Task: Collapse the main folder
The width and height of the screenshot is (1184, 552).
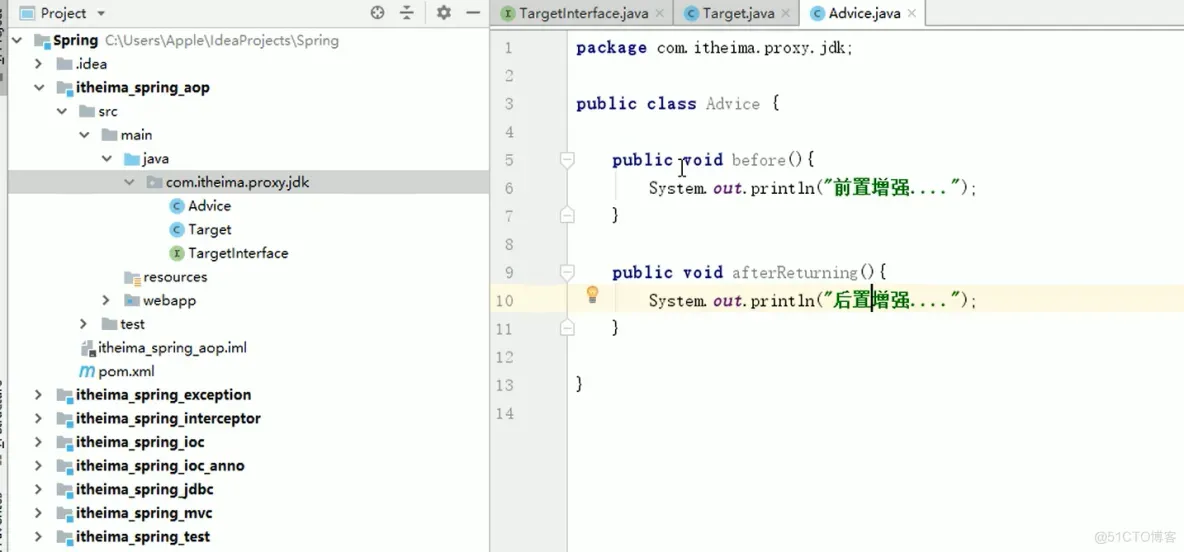Action: coord(84,135)
